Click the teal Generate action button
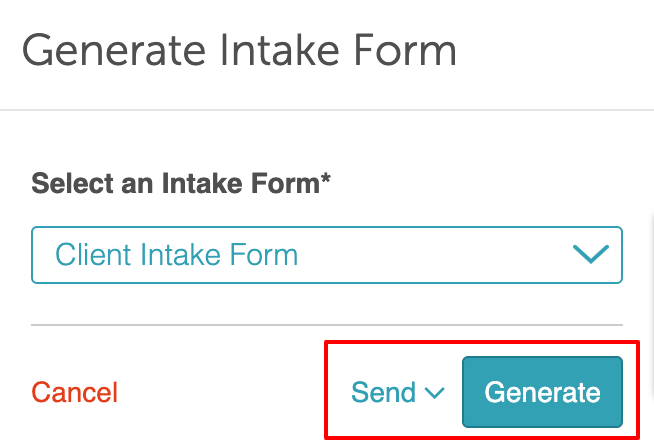The width and height of the screenshot is (654, 446). coord(542,392)
